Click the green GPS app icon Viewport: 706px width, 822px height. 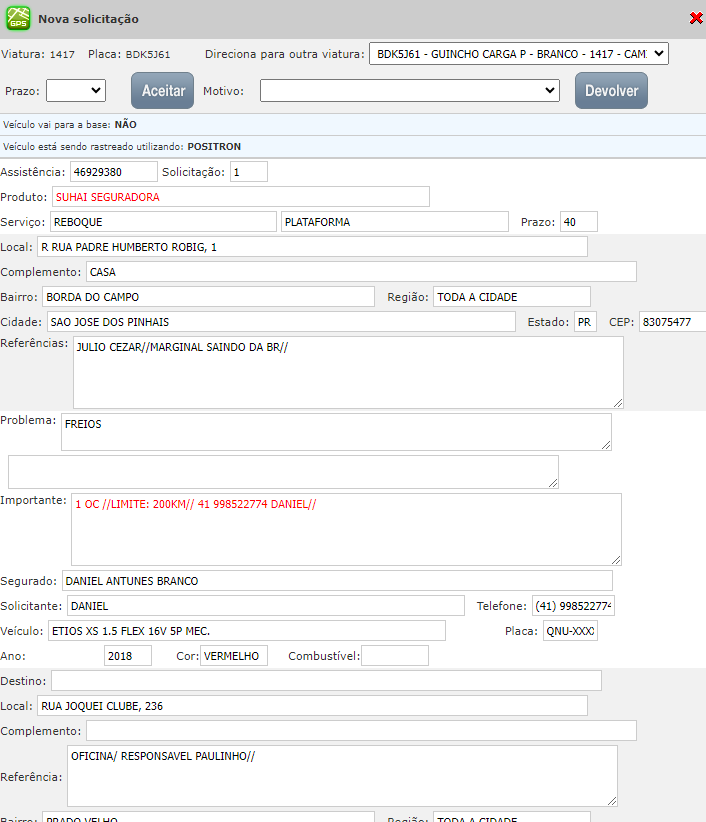point(18,19)
